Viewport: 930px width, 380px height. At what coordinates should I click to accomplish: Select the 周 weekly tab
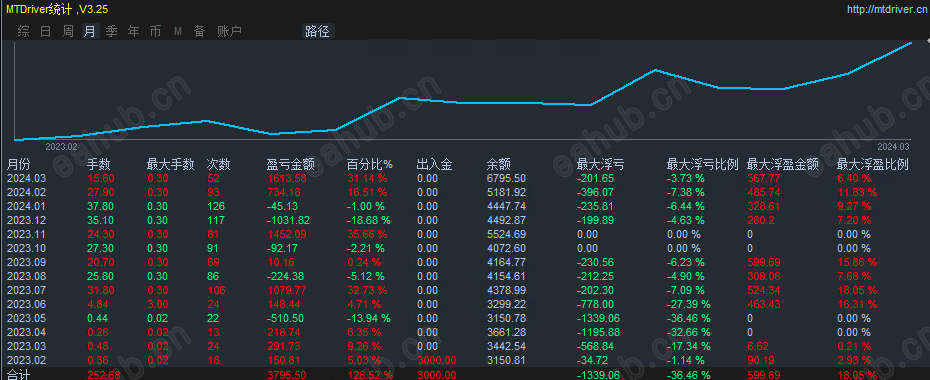pyautogui.click(x=68, y=31)
